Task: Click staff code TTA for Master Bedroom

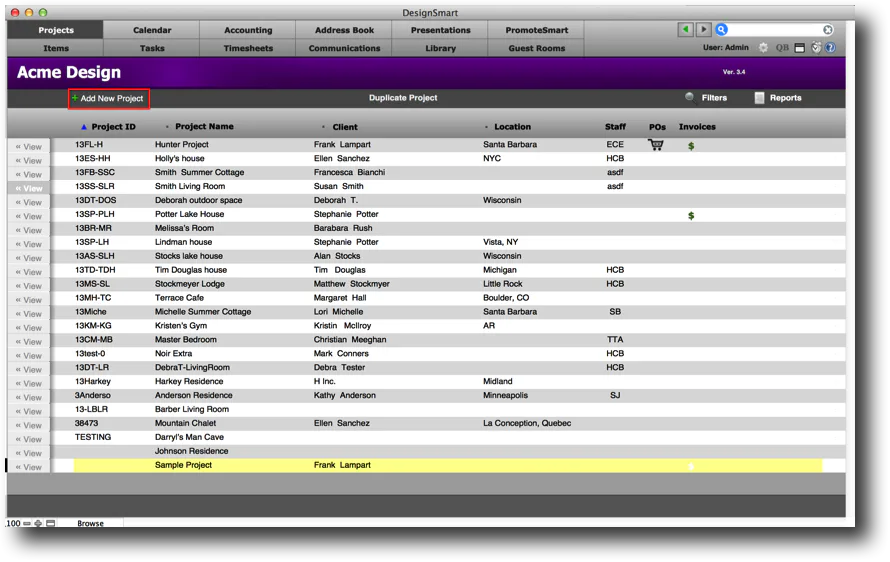Action: point(615,339)
